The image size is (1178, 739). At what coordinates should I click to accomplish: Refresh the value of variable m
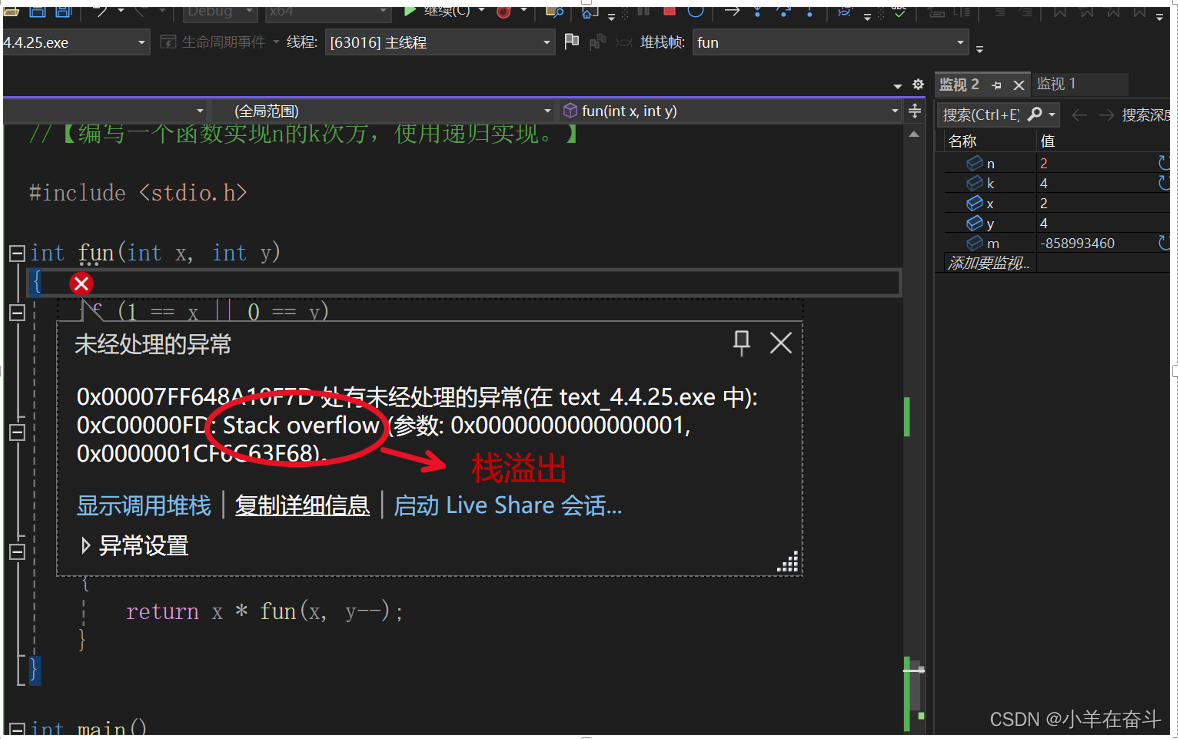1163,243
